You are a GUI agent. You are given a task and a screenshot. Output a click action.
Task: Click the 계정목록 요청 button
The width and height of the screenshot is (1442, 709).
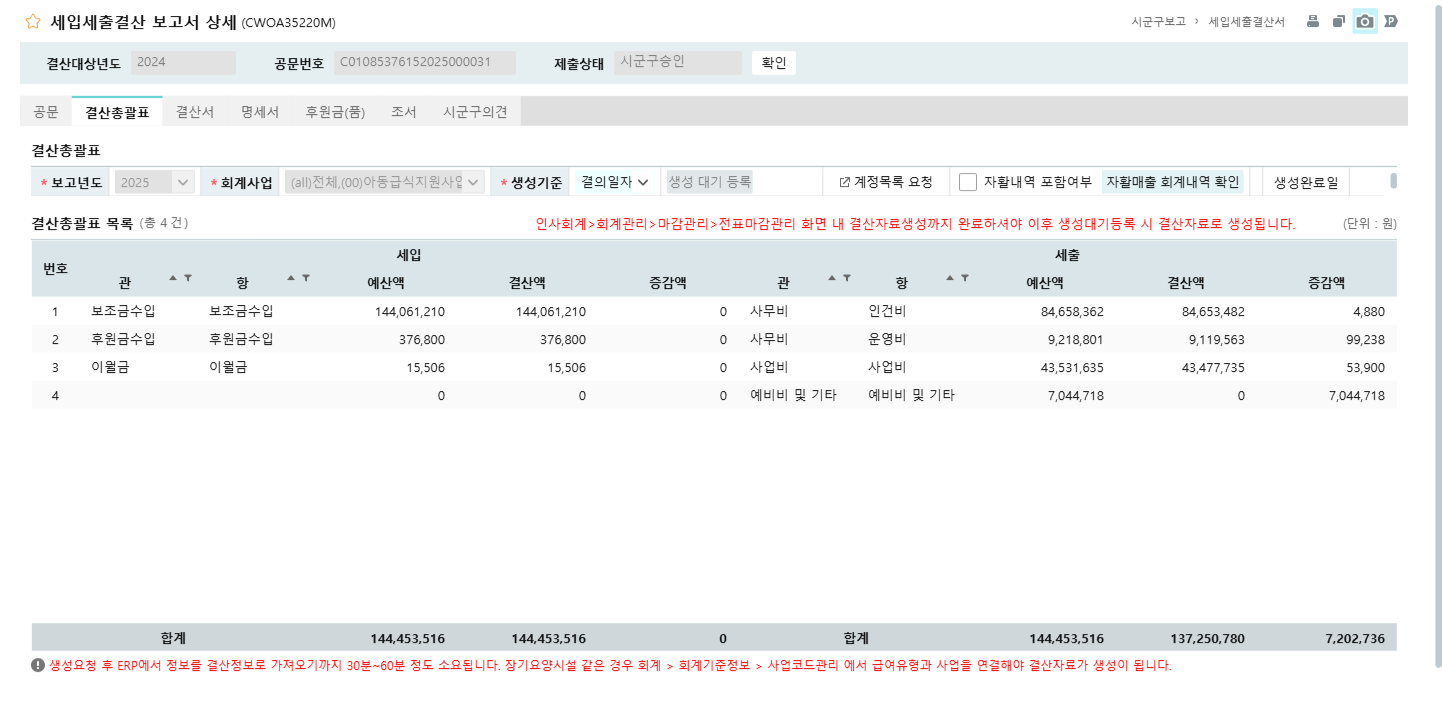point(886,182)
